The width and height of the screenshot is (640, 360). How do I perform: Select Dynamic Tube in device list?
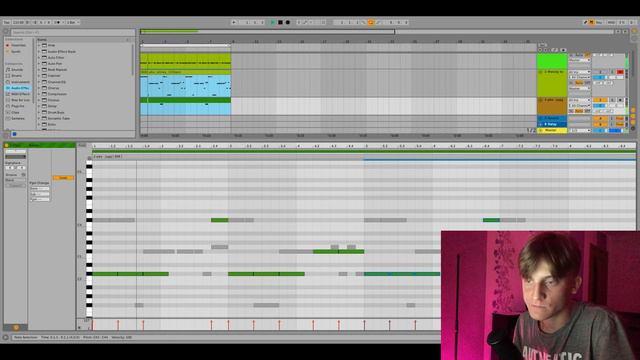pyautogui.click(x=58, y=118)
